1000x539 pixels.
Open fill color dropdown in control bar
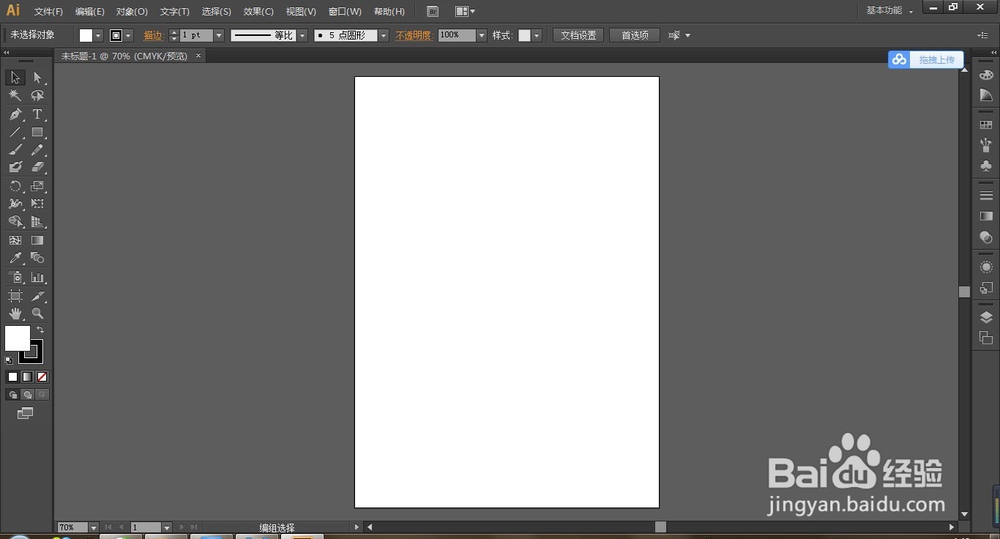pyautogui.click(x=98, y=36)
